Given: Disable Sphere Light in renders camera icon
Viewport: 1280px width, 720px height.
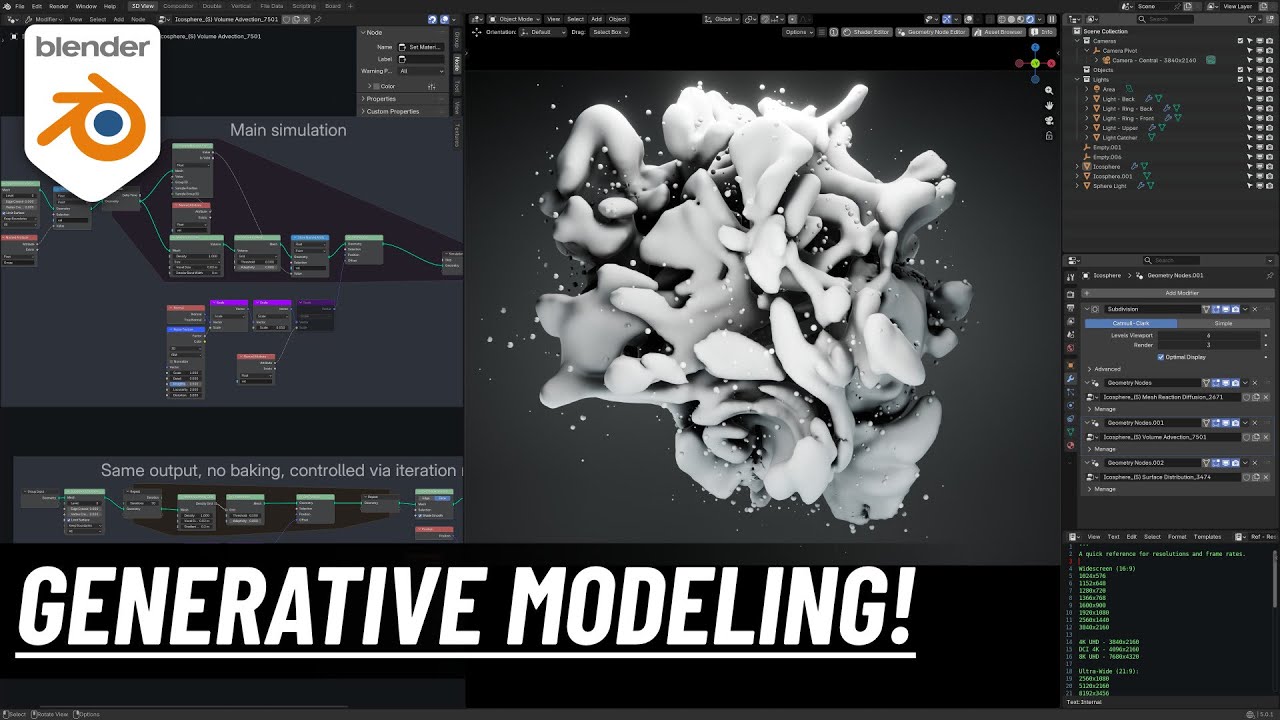Looking at the screenshot, I should [x=1269, y=186].
